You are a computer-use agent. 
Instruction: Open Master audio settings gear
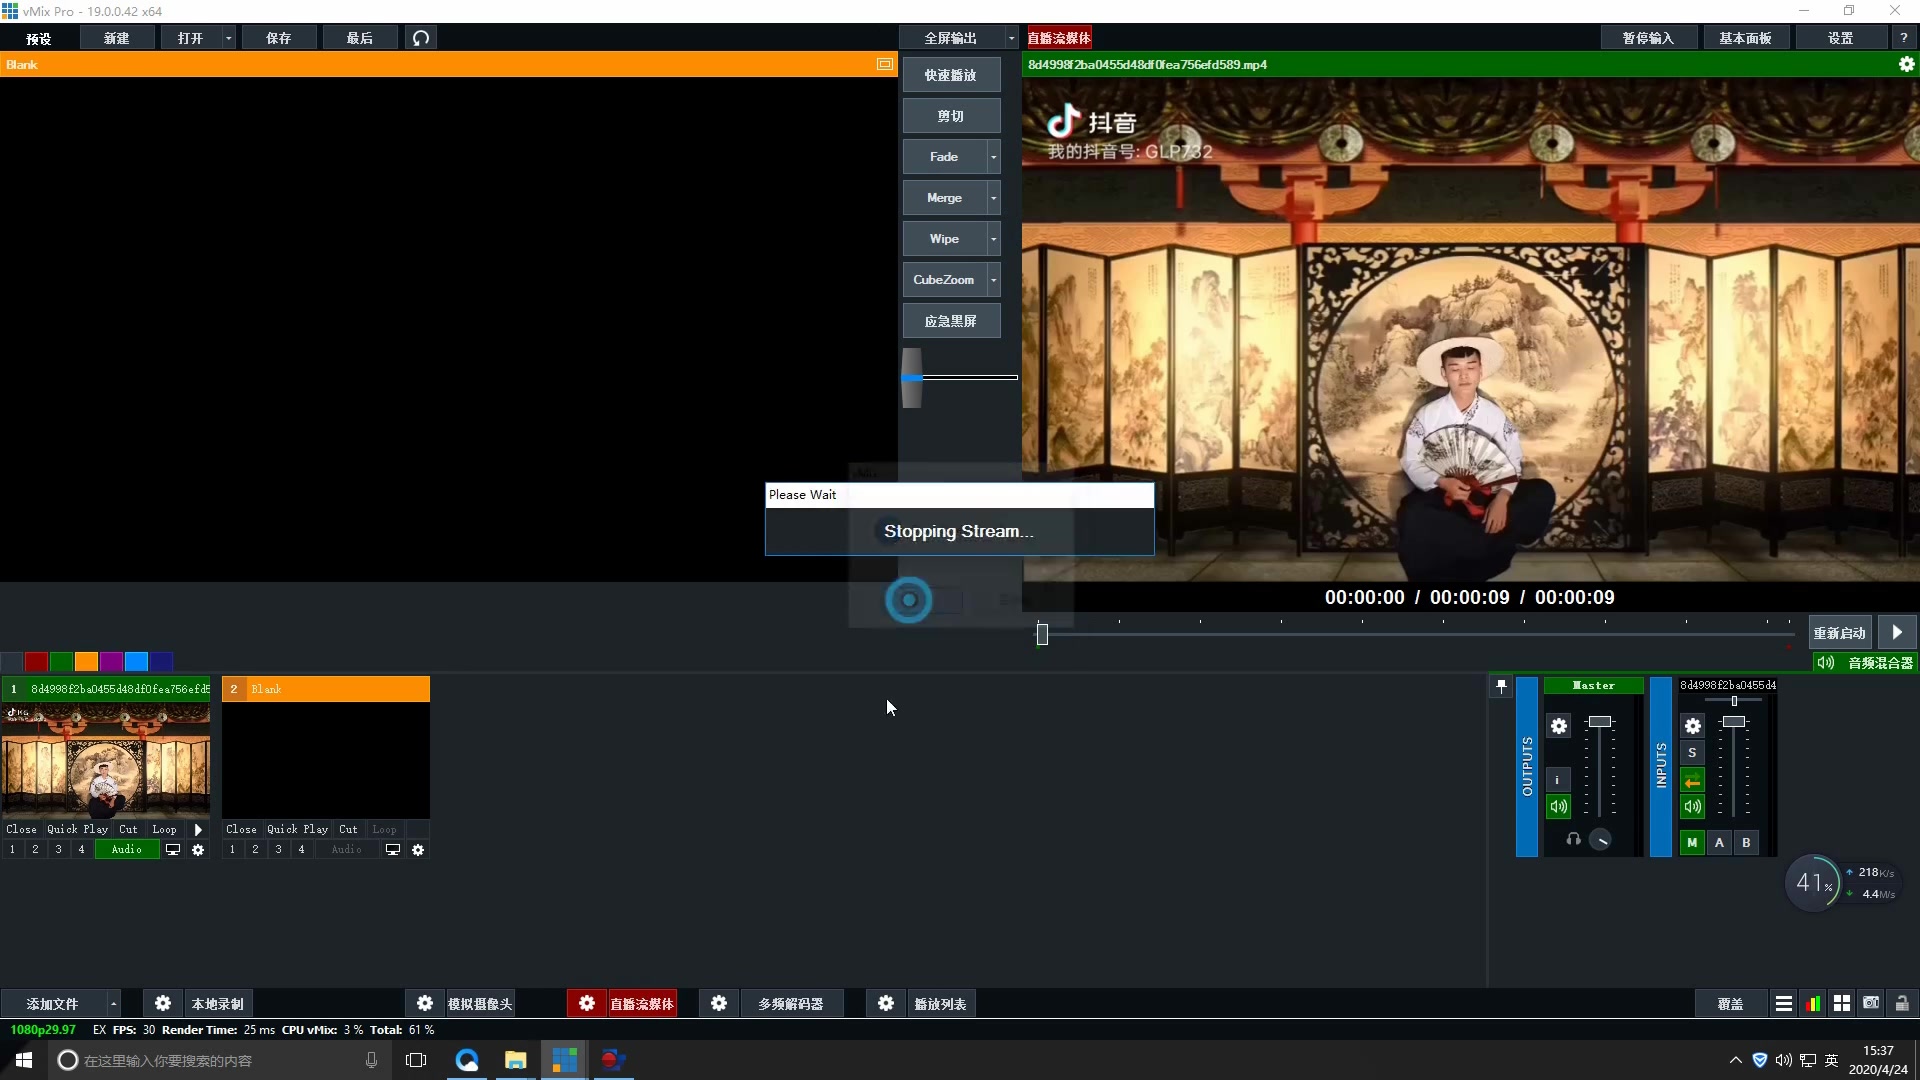[1559, 726]
